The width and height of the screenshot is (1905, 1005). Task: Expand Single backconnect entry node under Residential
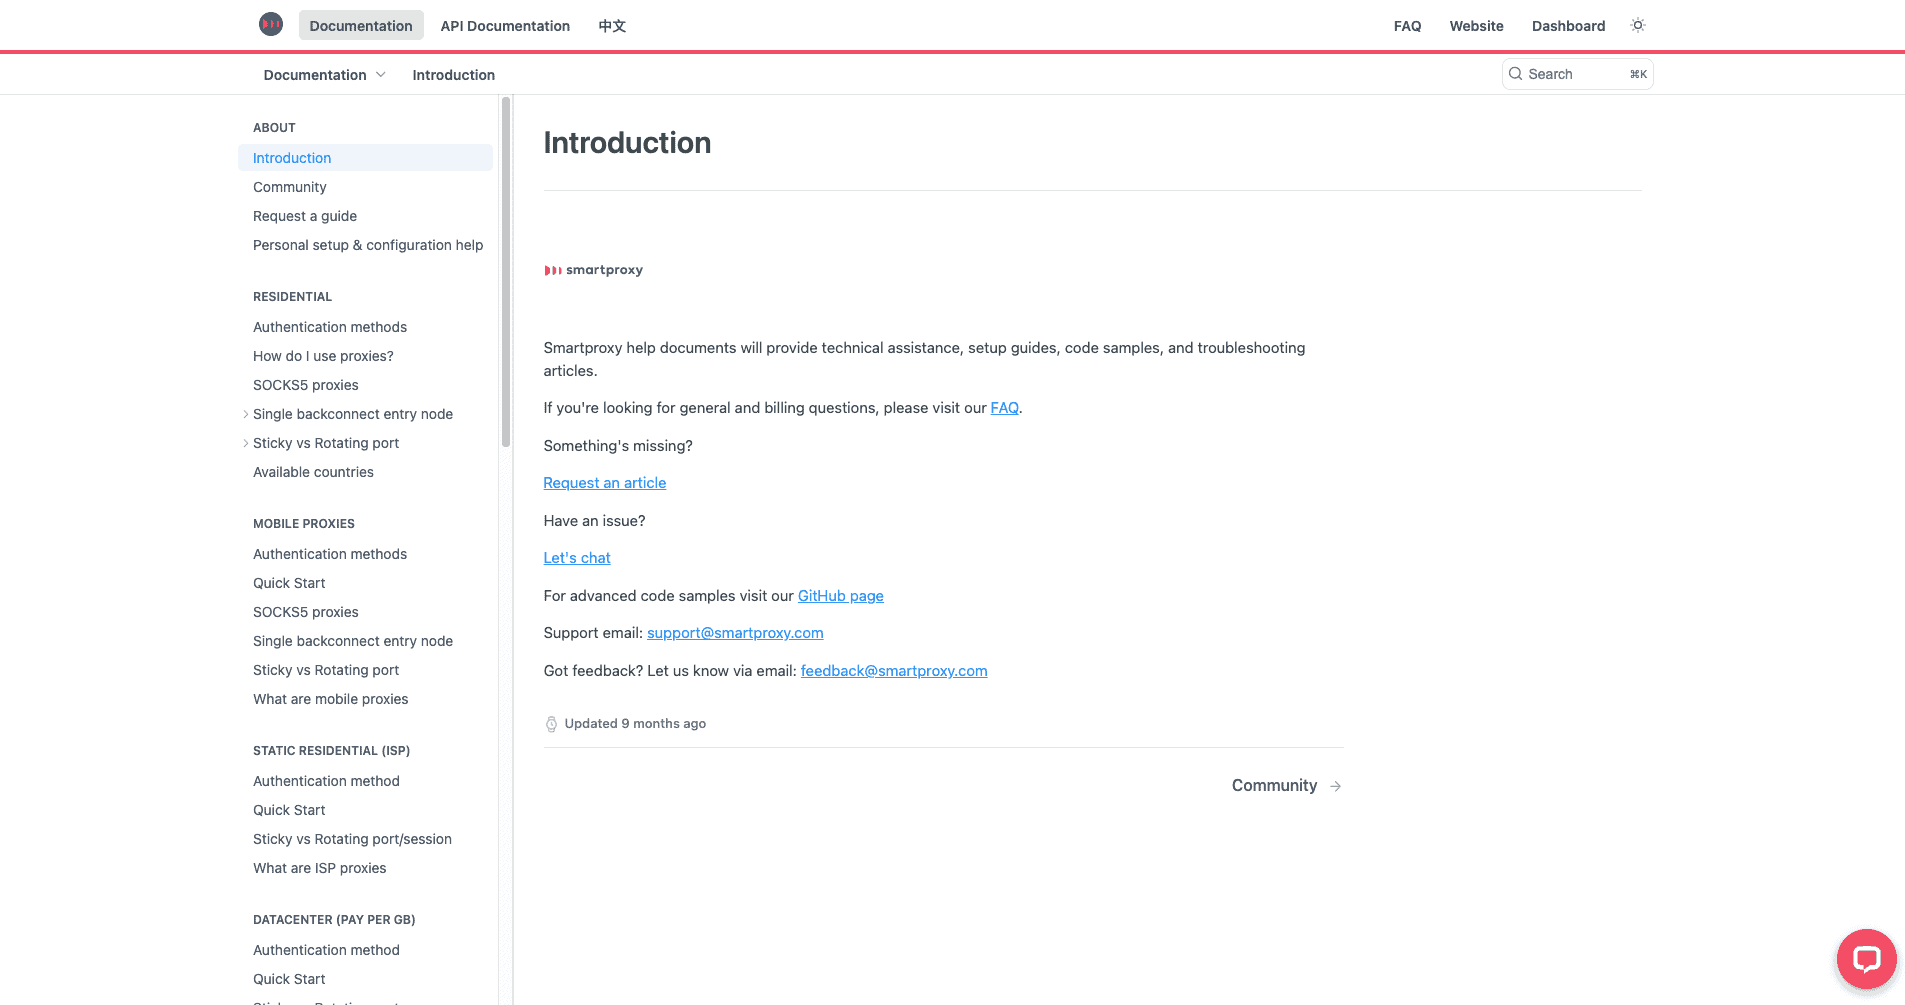(x=246, y=414)
